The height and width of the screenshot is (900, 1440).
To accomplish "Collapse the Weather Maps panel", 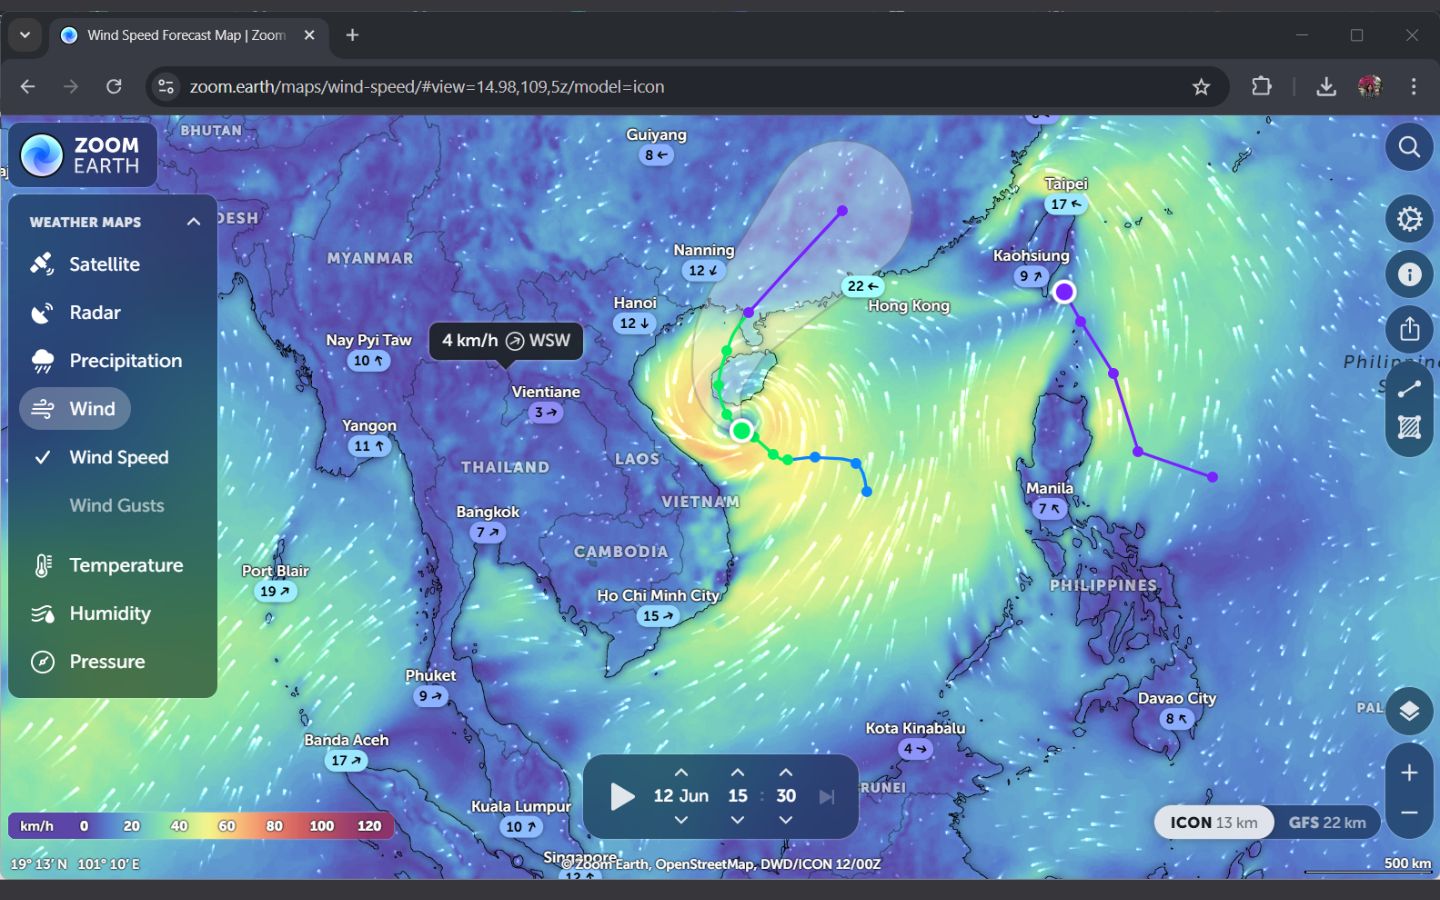I will click(x=193, y=221).
